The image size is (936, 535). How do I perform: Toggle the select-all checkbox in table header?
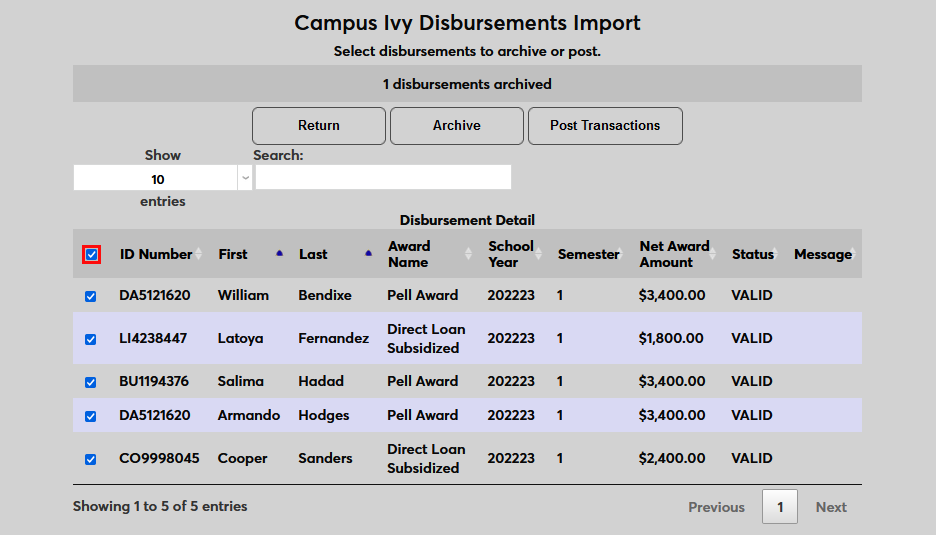91,255
